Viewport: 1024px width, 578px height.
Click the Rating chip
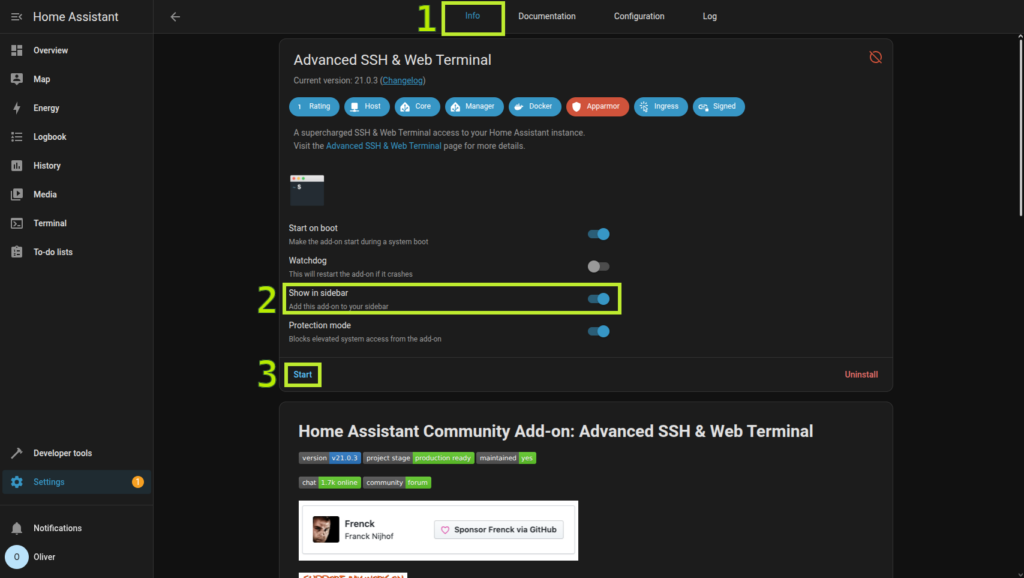coord(314,106)
